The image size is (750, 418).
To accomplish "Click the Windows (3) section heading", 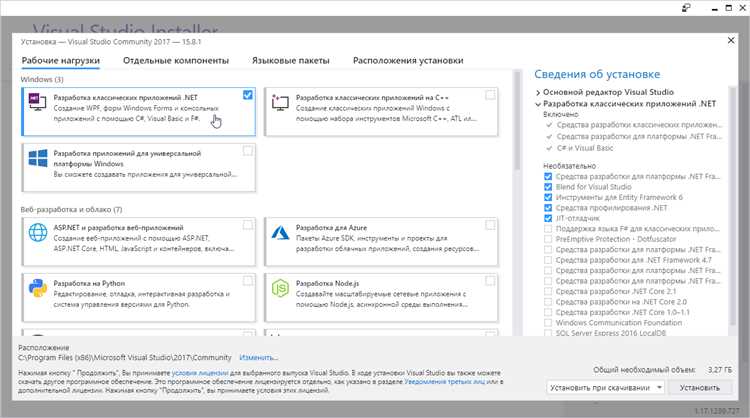I will click(42, 79).
